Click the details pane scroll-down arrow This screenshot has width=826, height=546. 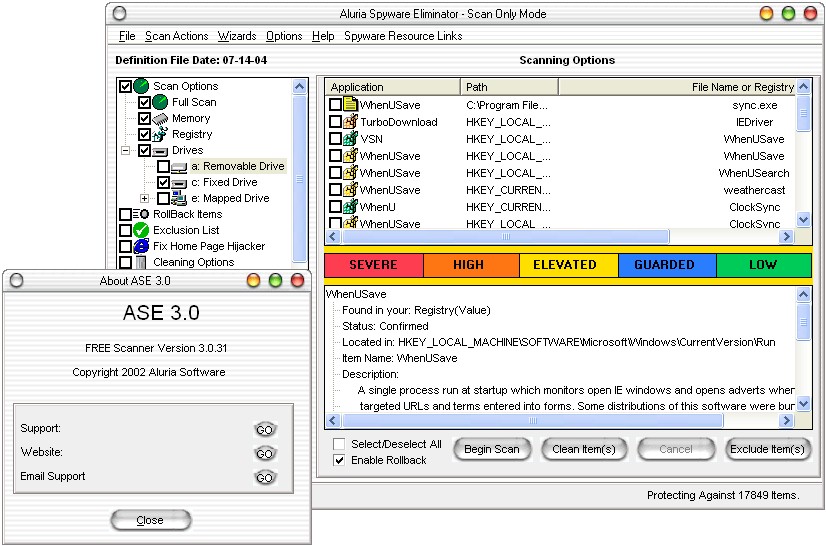coord(803,404)
